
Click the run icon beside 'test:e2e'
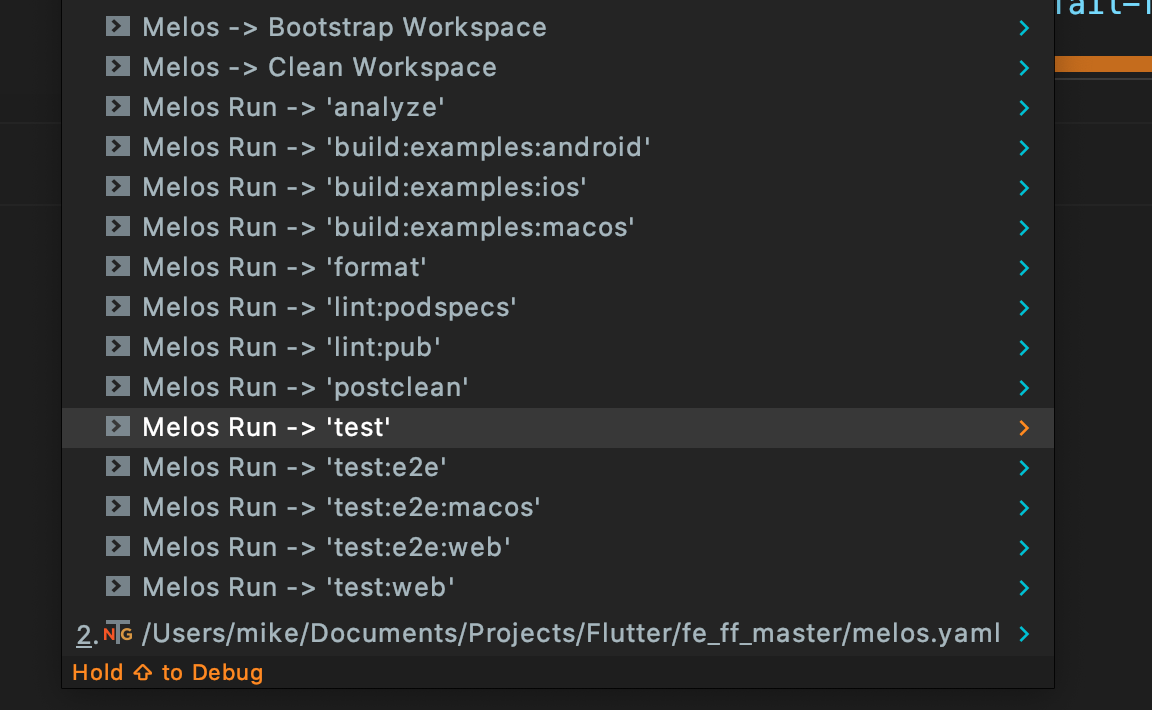pos(118,467)
